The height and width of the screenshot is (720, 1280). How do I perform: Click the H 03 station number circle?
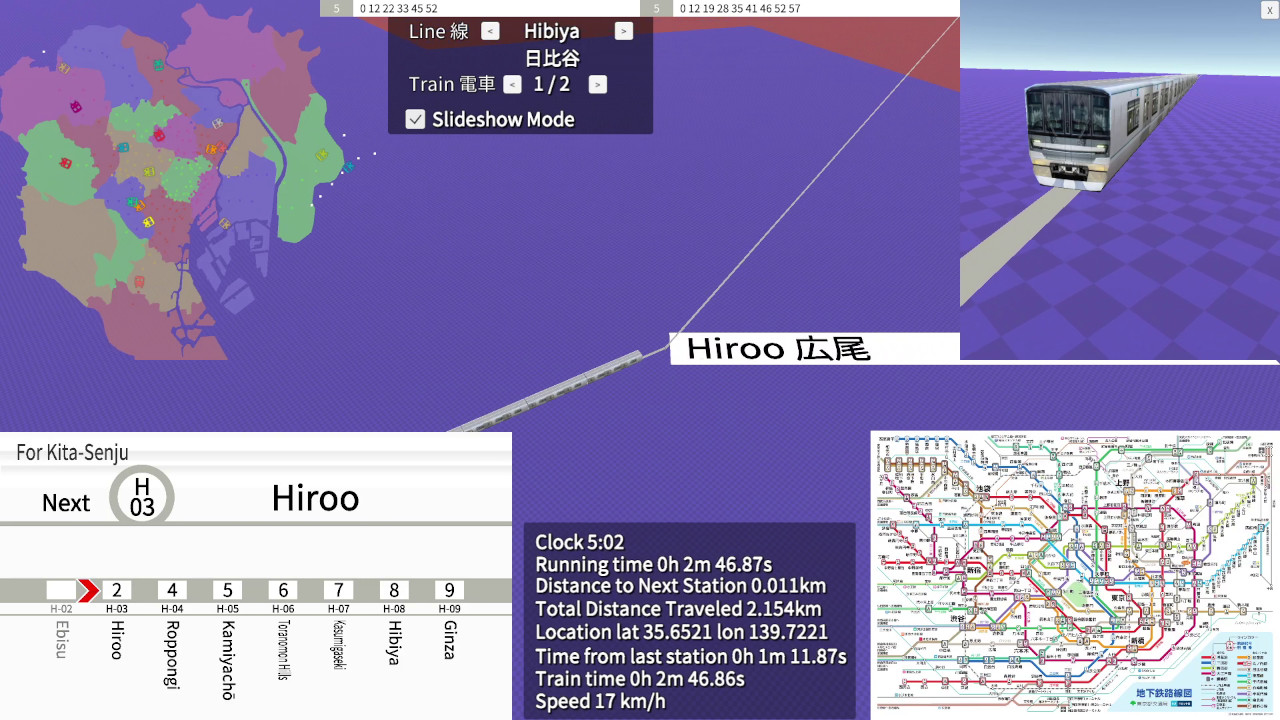tap(142, 497)
